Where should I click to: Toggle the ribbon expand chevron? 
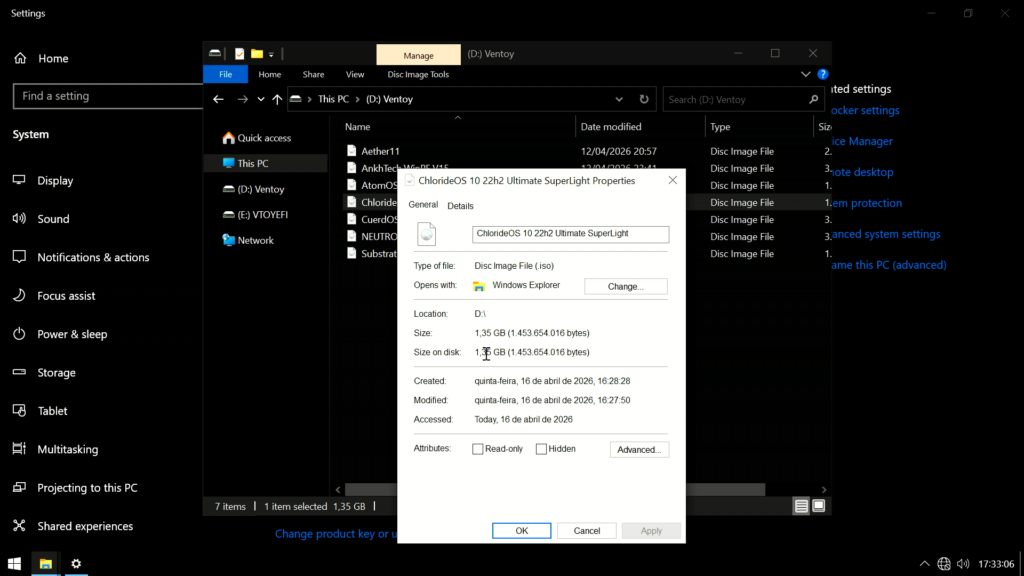pyautogui.click(x=806, y=74)
